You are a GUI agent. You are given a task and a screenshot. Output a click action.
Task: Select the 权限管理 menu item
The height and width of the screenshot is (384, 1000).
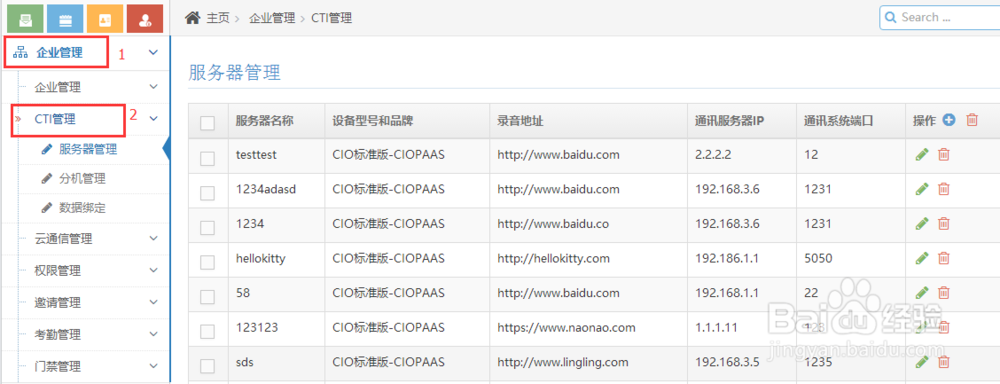pyautogui.click(x=57, y=271)
